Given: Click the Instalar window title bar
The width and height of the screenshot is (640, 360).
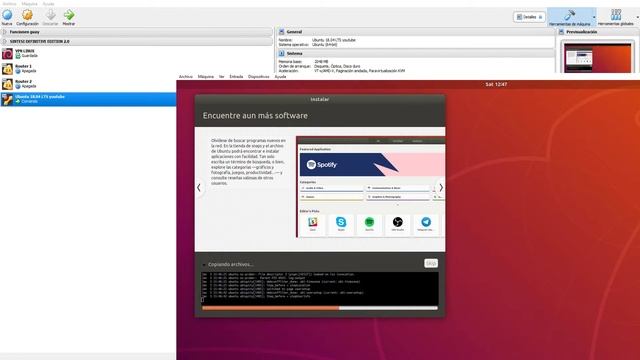Looking at the screenshot, I should coord(320,99).
